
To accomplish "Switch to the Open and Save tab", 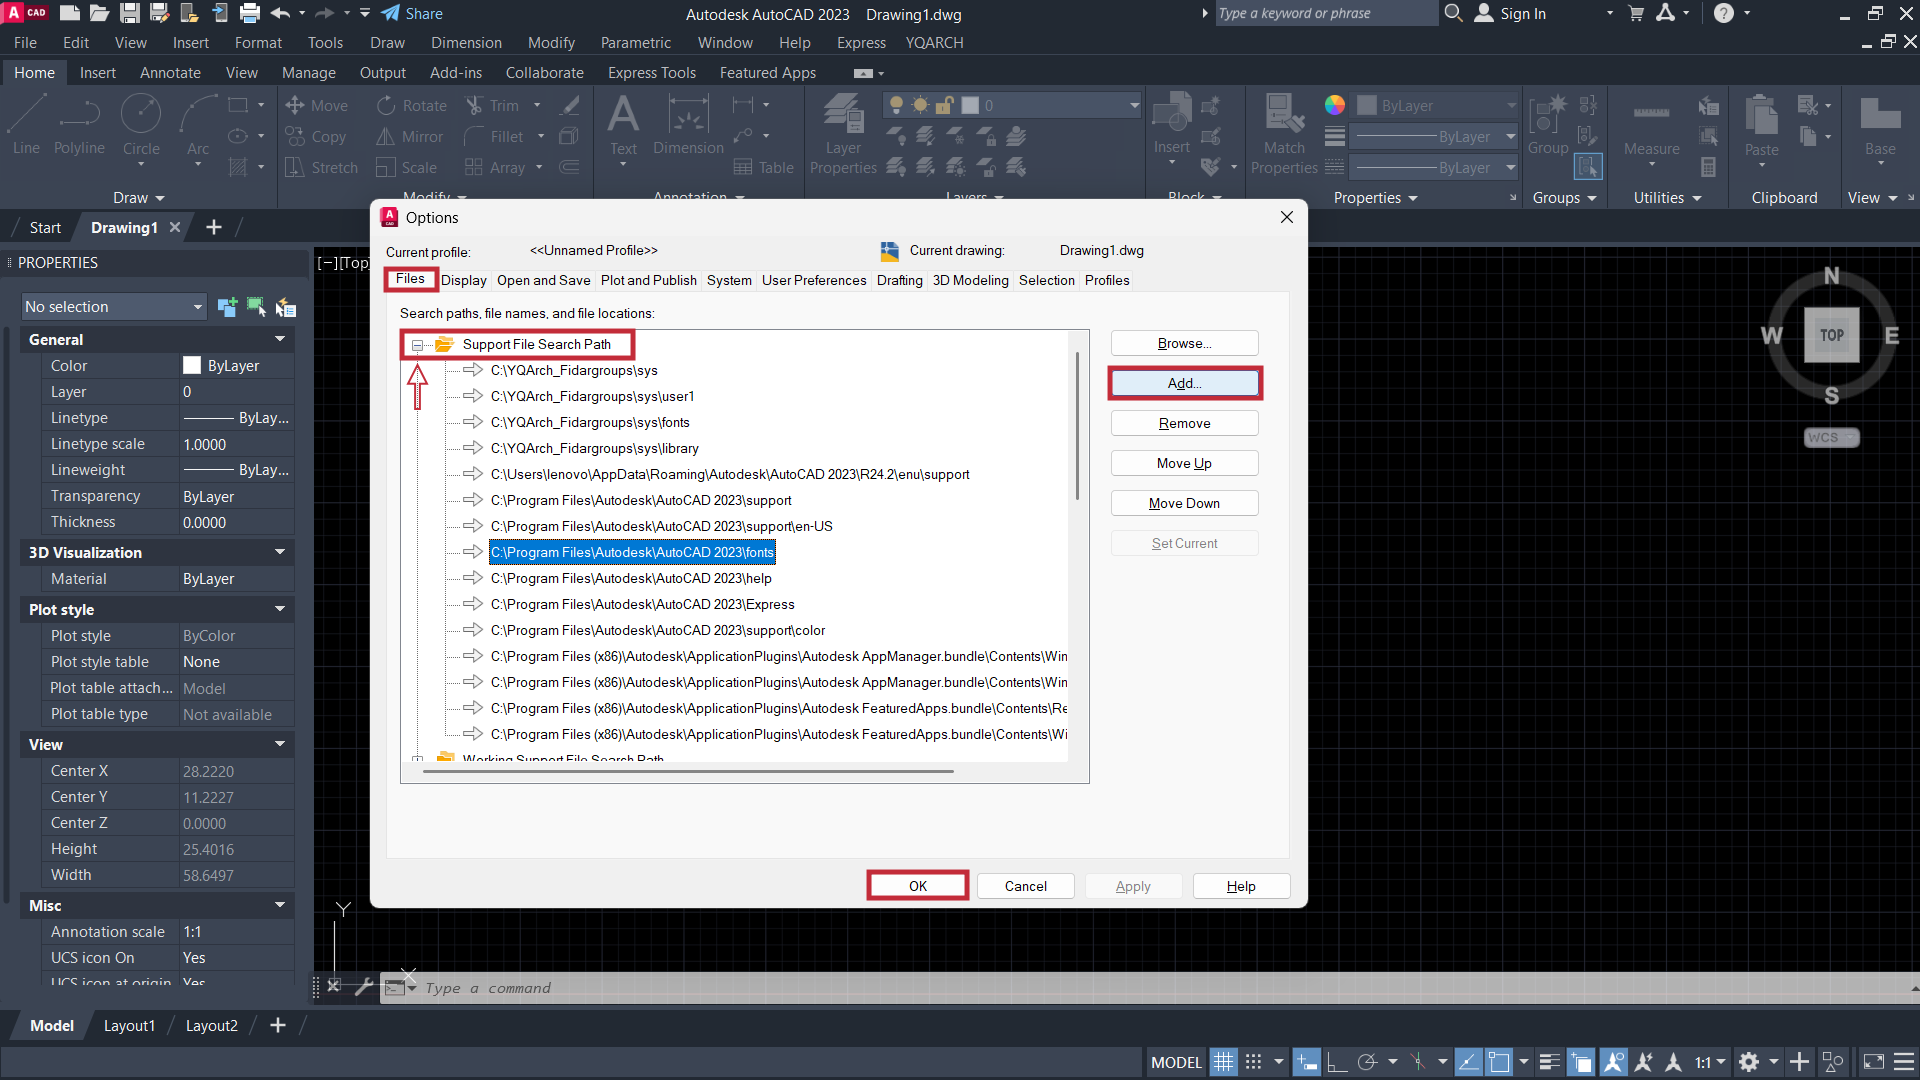I will [x=544, y=280].
